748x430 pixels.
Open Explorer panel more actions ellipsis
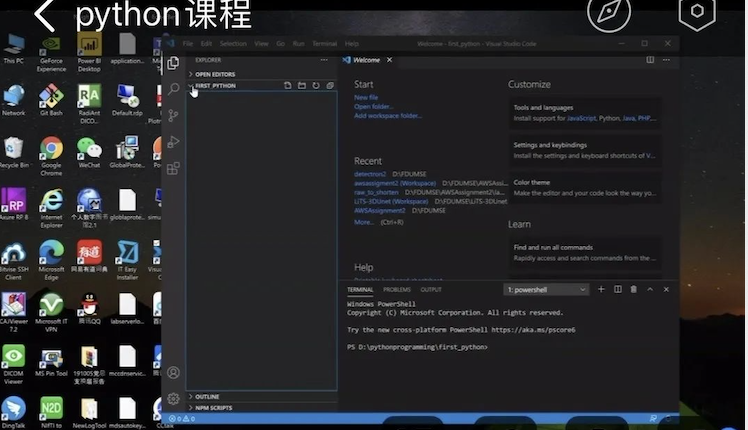click(324, 60)
